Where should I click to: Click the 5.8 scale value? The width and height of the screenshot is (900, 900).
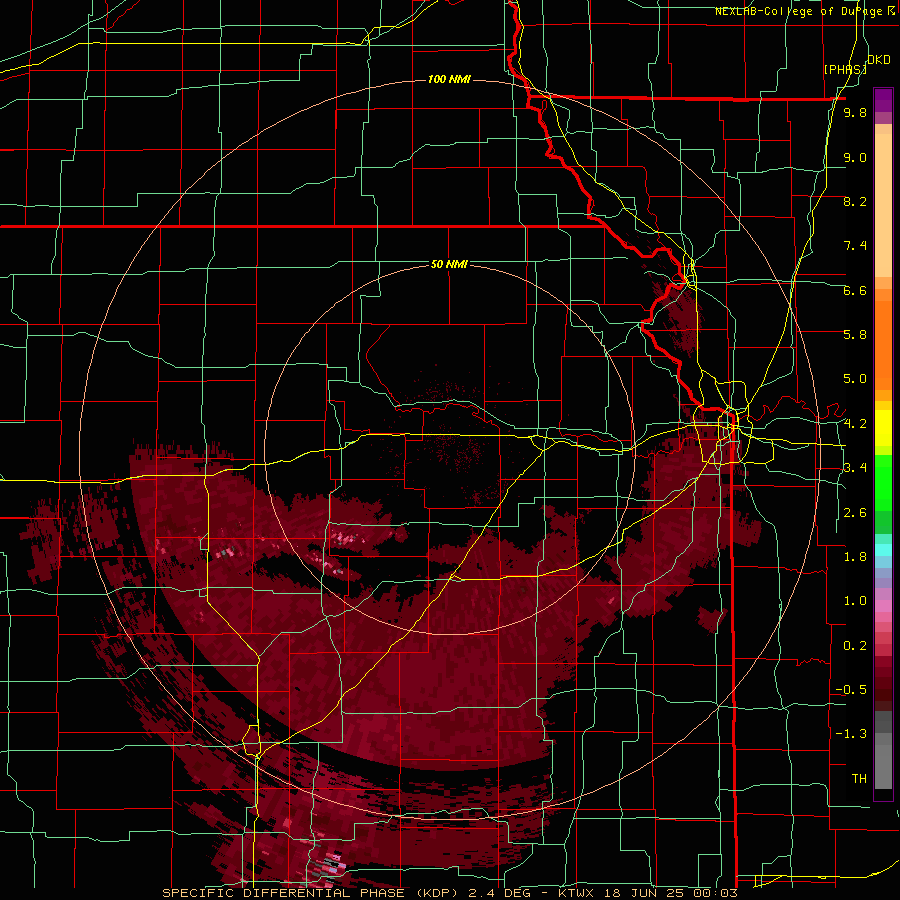coord(855,335)
